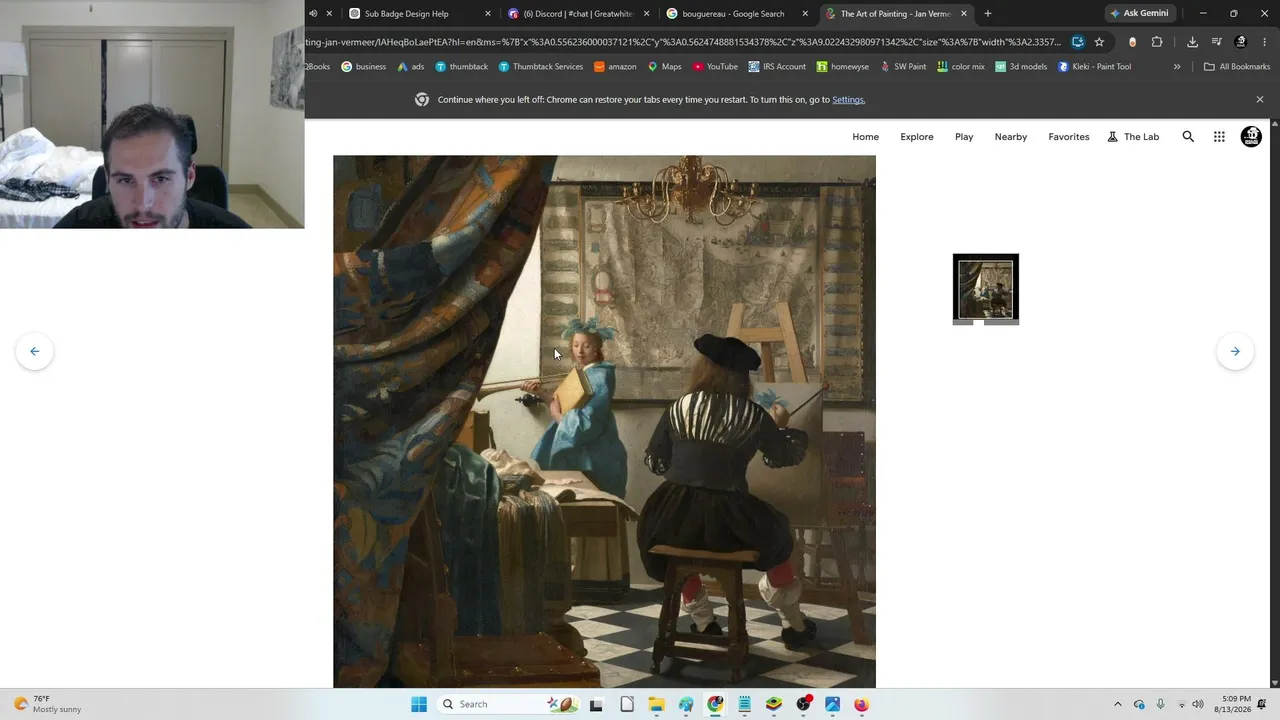Open the amazon bookmark
The image size is (1280, 720).
[x=615, y=67]
